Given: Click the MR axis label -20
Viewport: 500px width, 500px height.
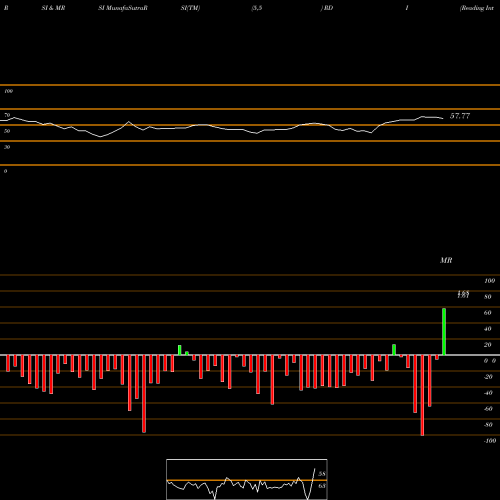Looking at the screenshot, I should pyautogui.click(x=488, y=377).
